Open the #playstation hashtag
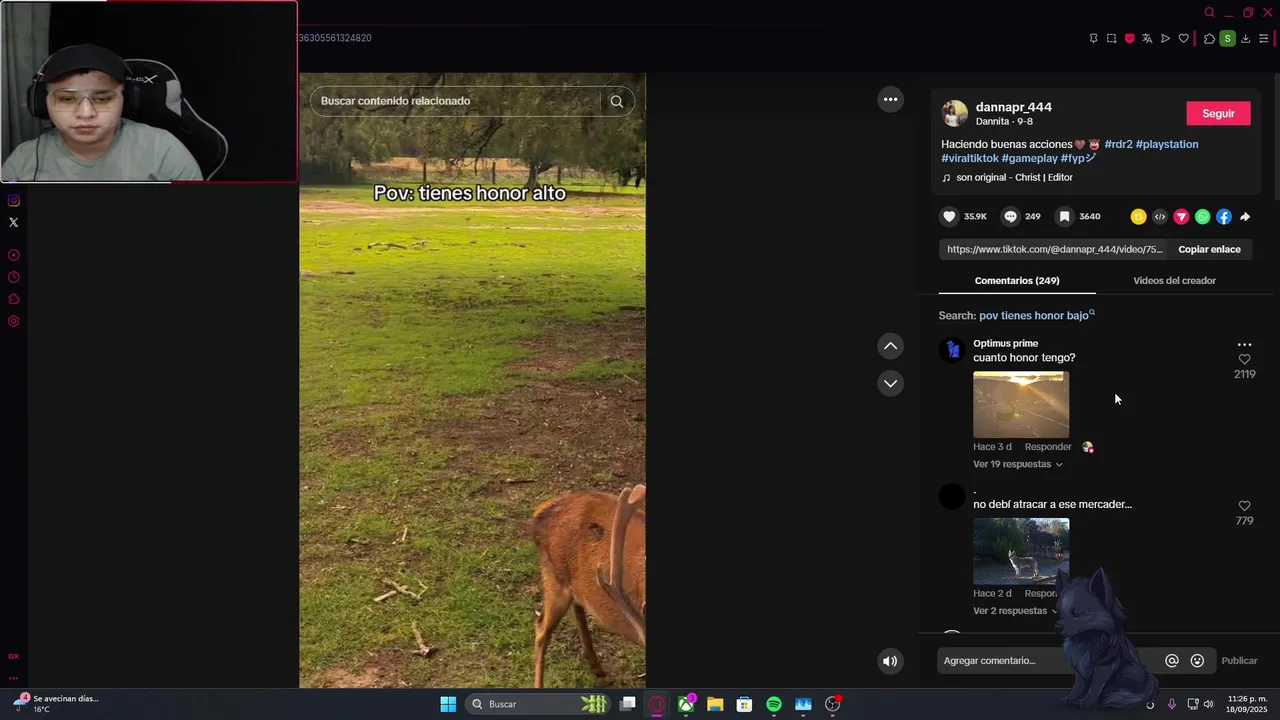 click(1167, 144)
